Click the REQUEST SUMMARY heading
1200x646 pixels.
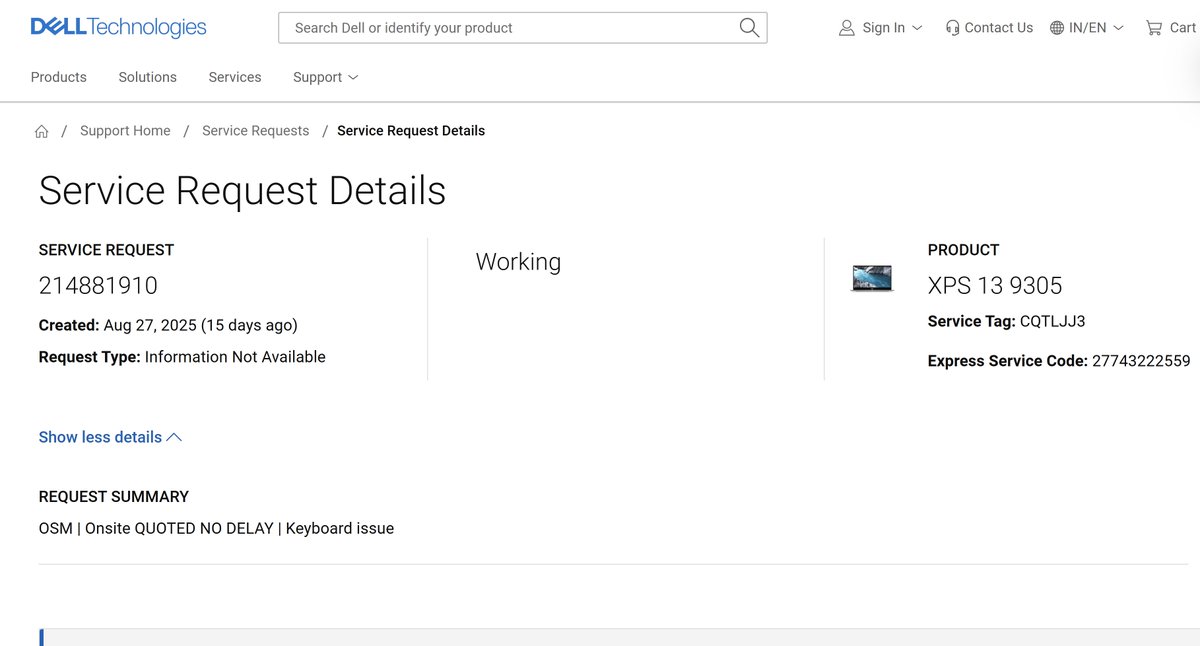114,497
